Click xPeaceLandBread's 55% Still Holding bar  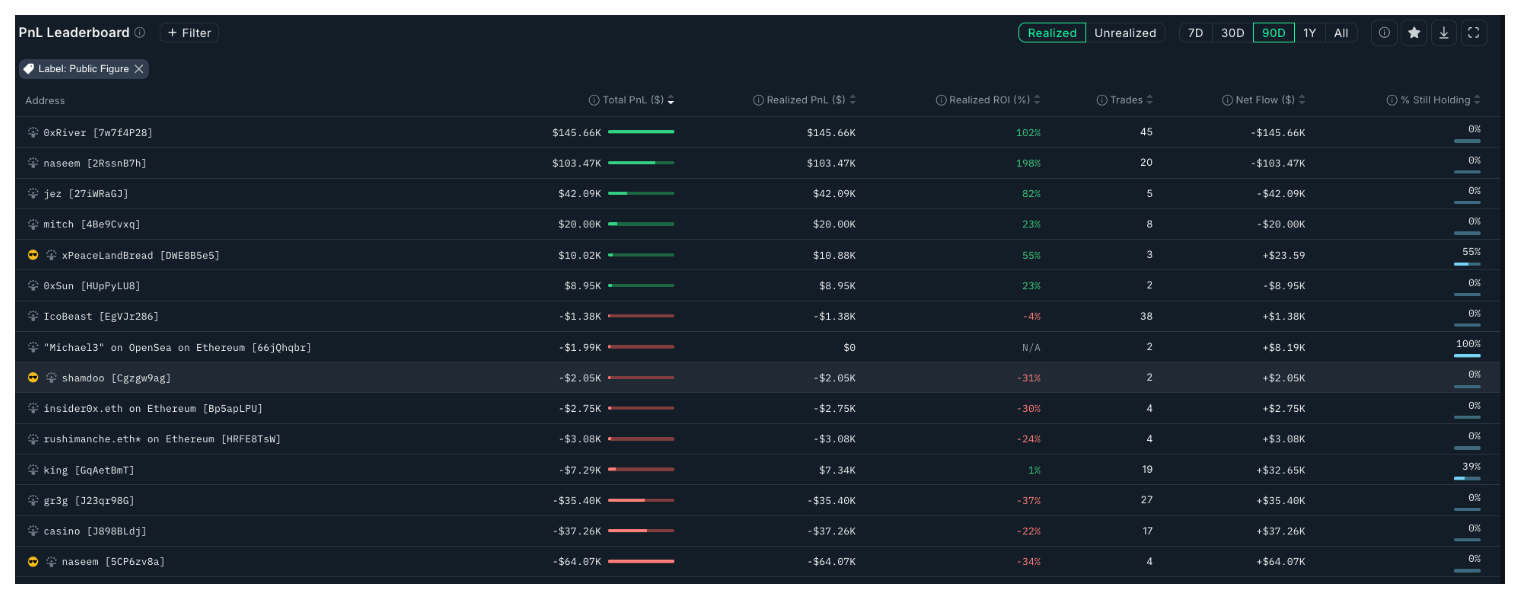pos(1467,264)
